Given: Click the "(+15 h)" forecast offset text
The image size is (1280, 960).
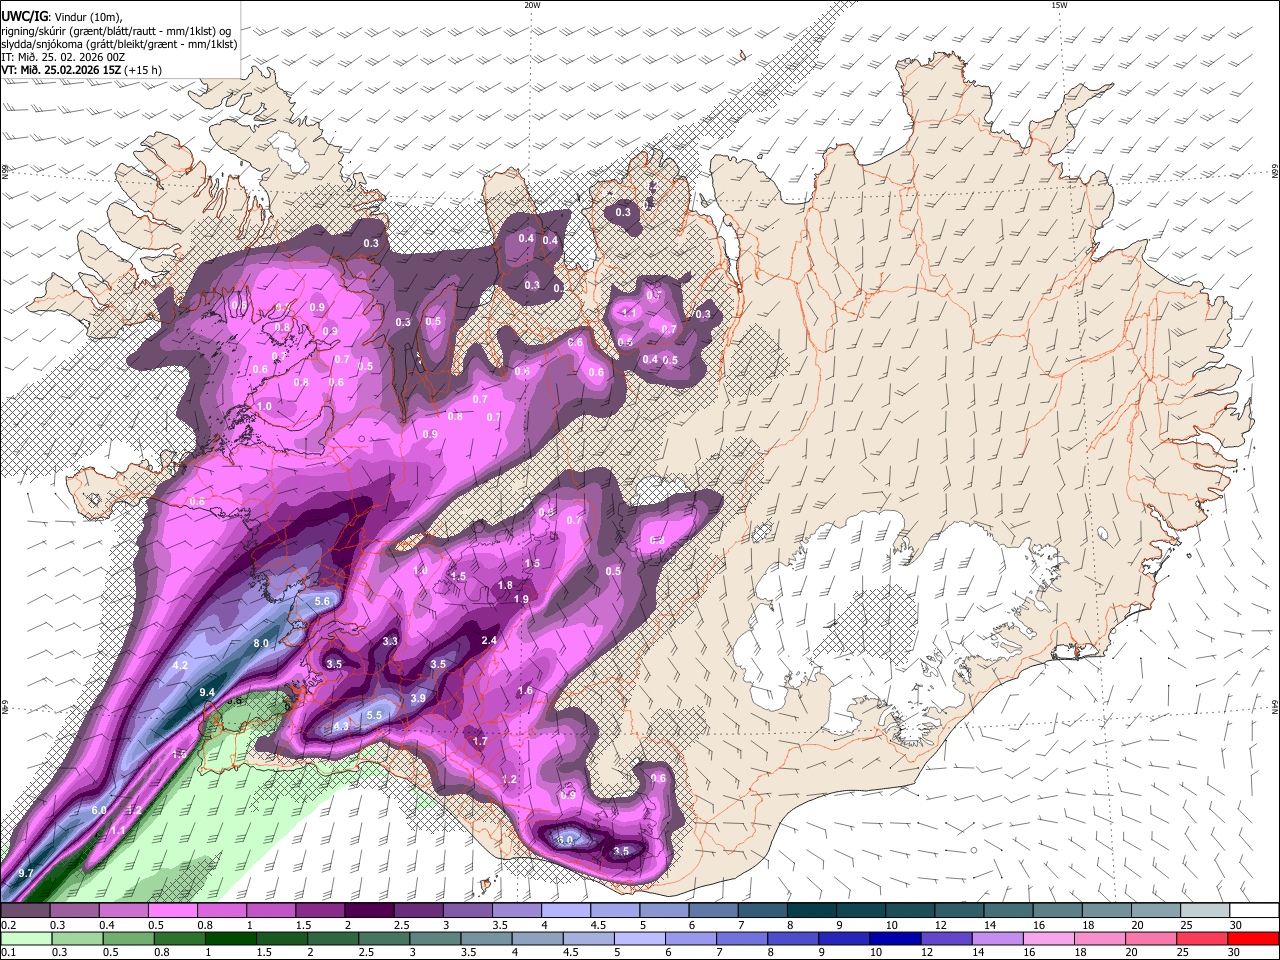Looking at the screenshot, I should click(142, 70).
